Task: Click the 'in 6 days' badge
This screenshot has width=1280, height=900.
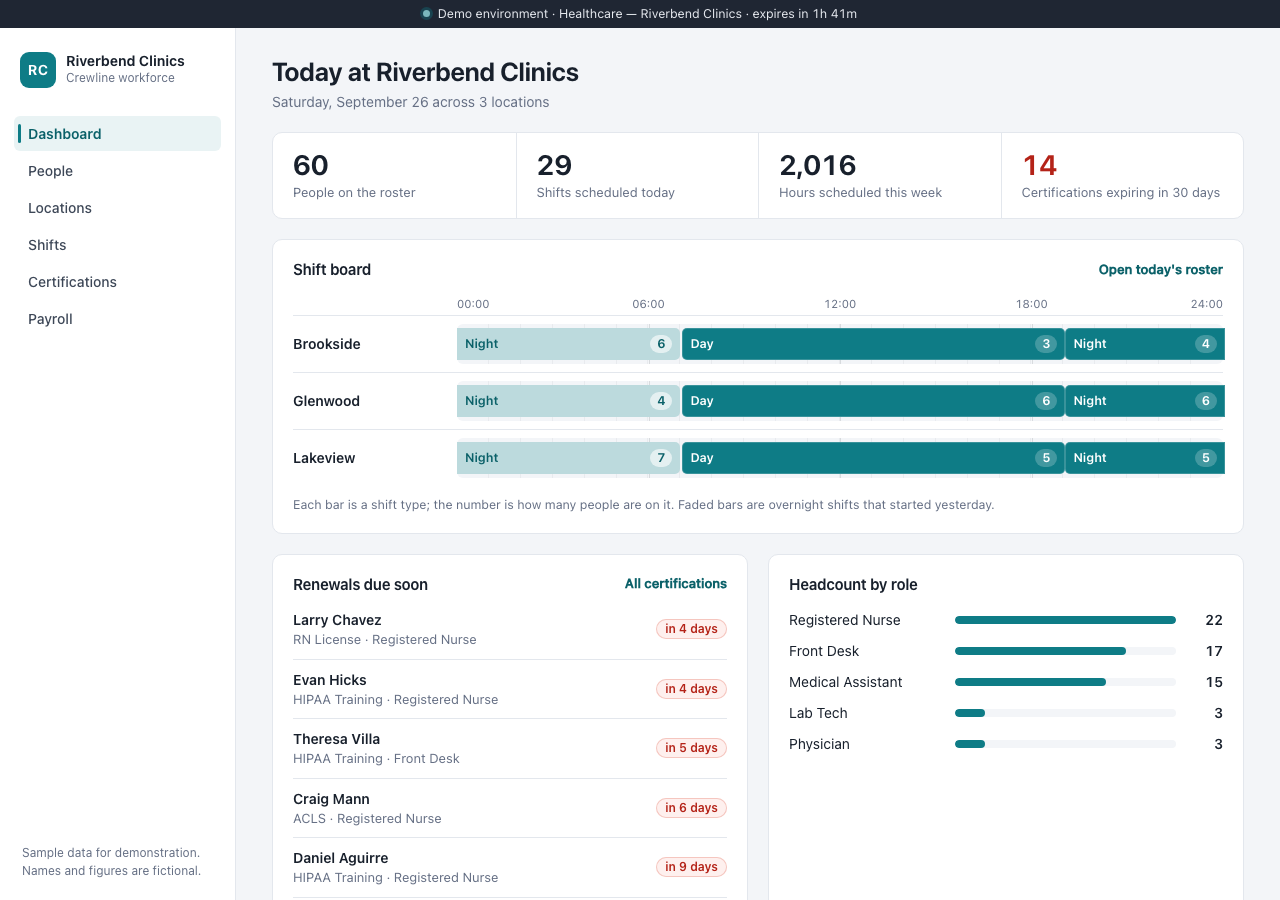Action: click(x=692, y=808)
